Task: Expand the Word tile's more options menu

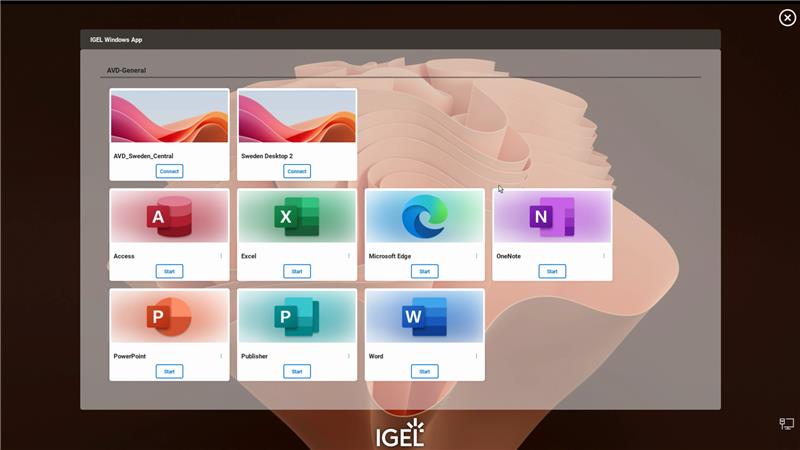Action: (476, 356)
